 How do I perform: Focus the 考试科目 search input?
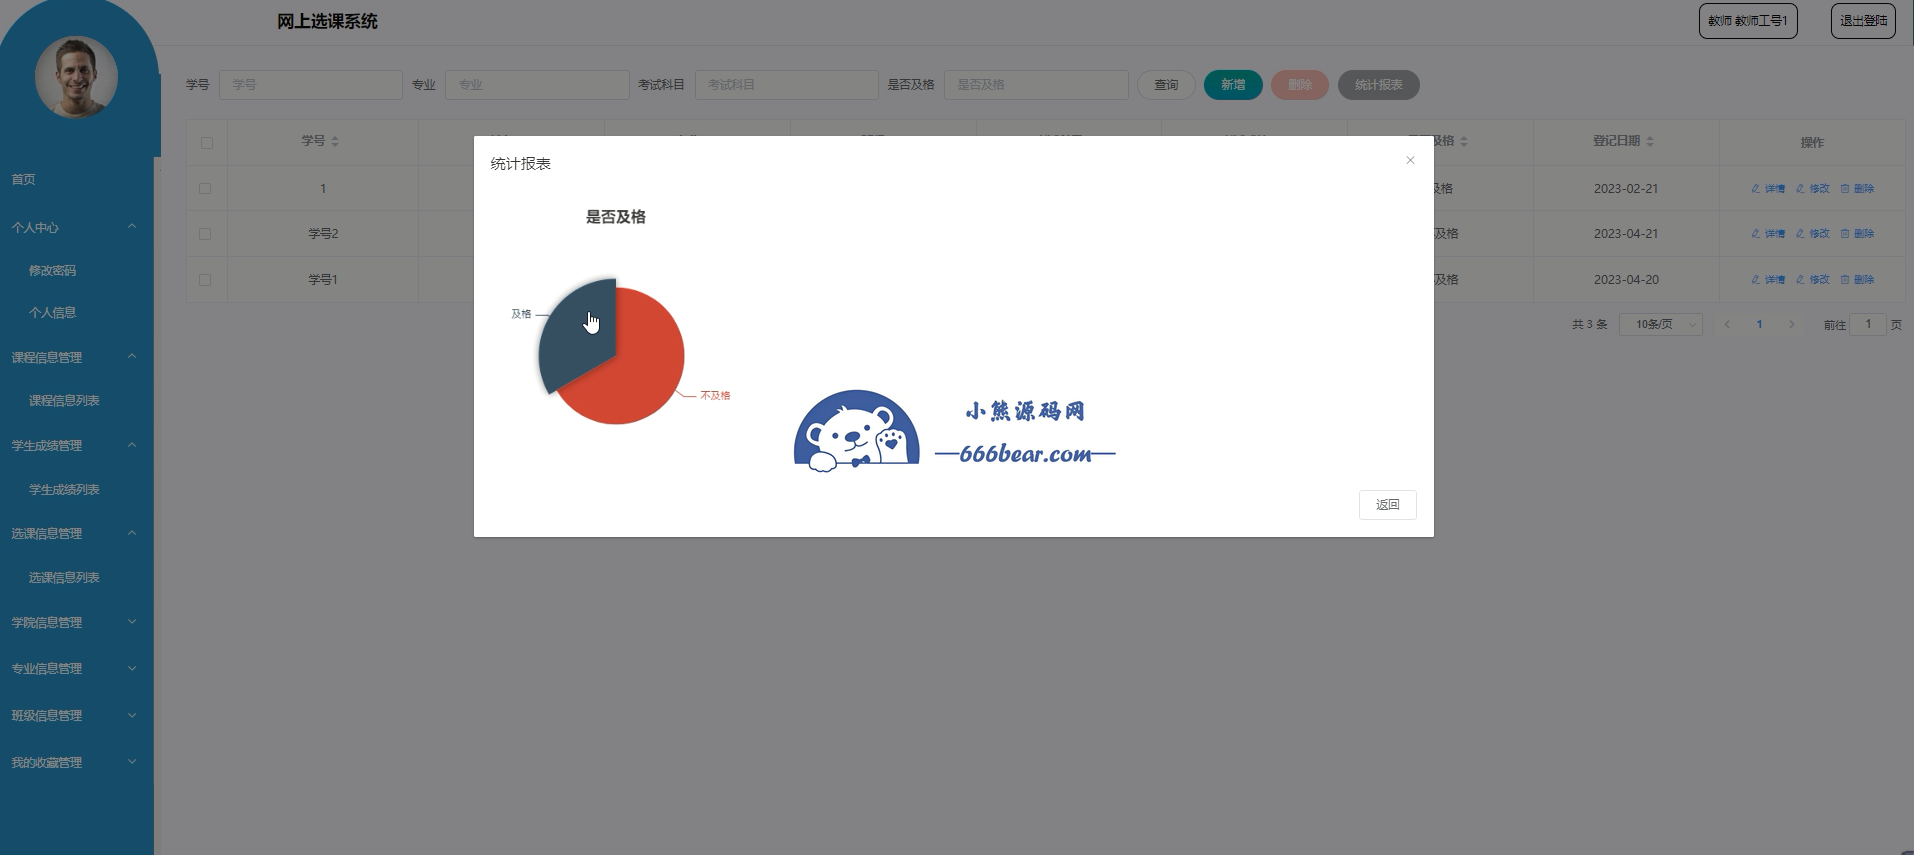[787, 85]
